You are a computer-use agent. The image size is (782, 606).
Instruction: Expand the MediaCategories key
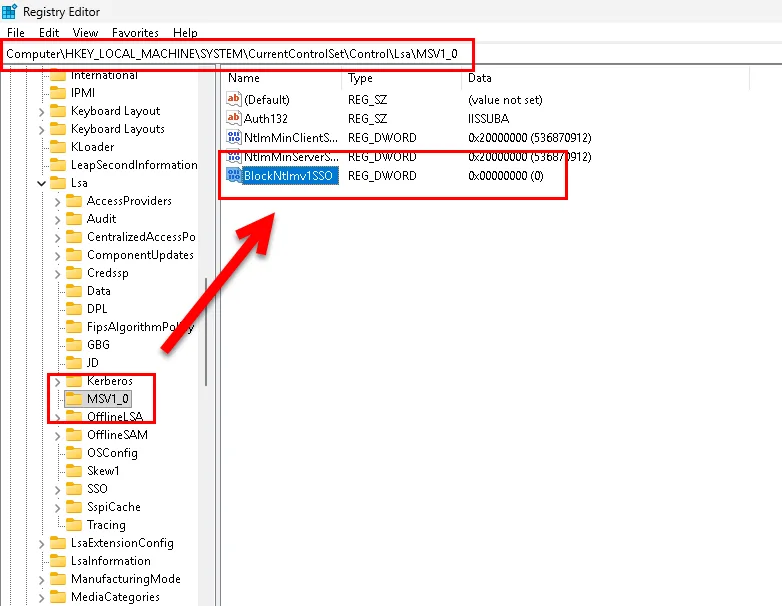tap(42, 598)
